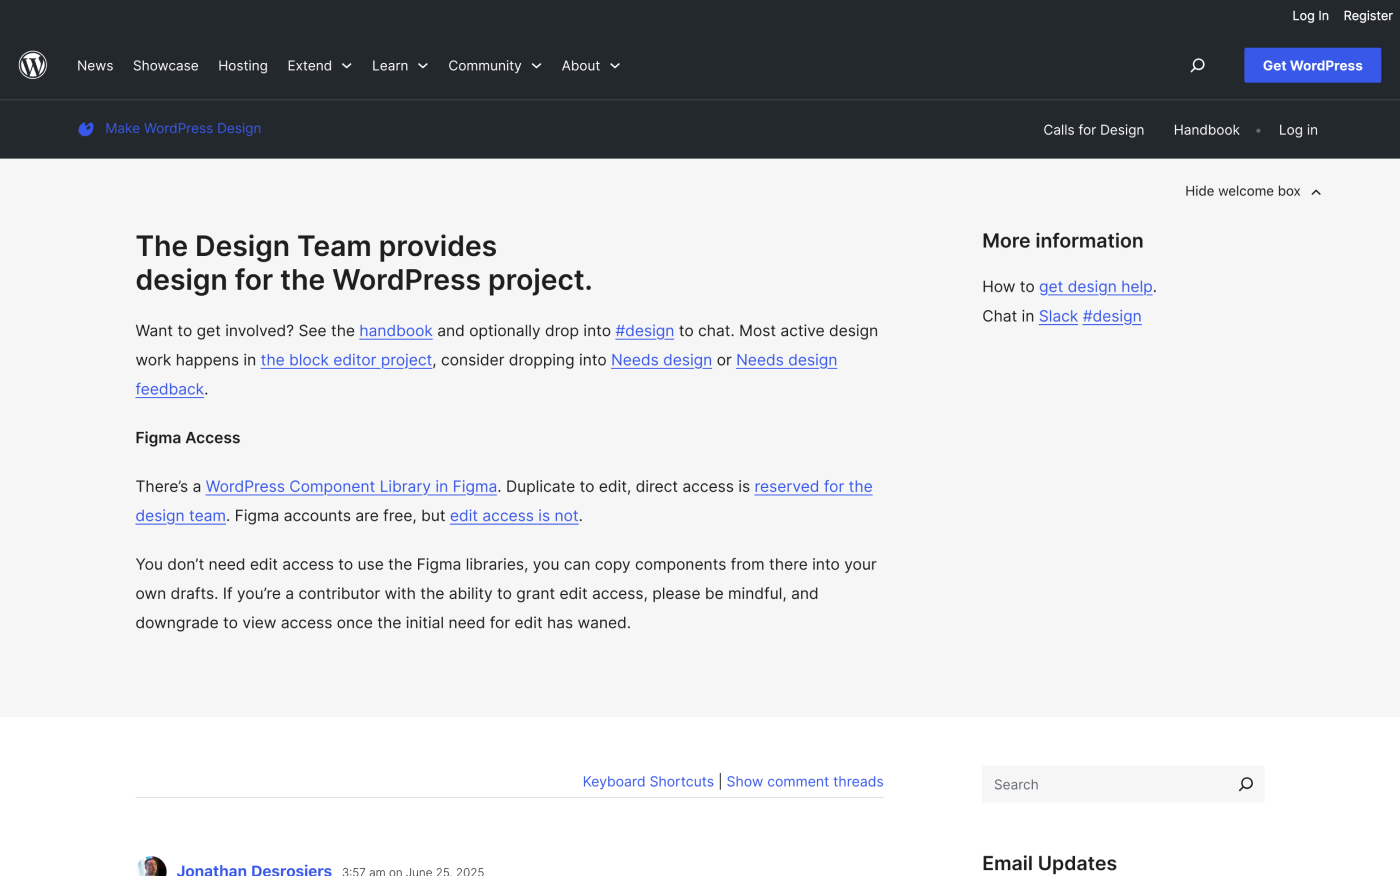The width and height of the screenshot is (1400, 876).
Task: Open the get design help link
Action: (1095, 286)
